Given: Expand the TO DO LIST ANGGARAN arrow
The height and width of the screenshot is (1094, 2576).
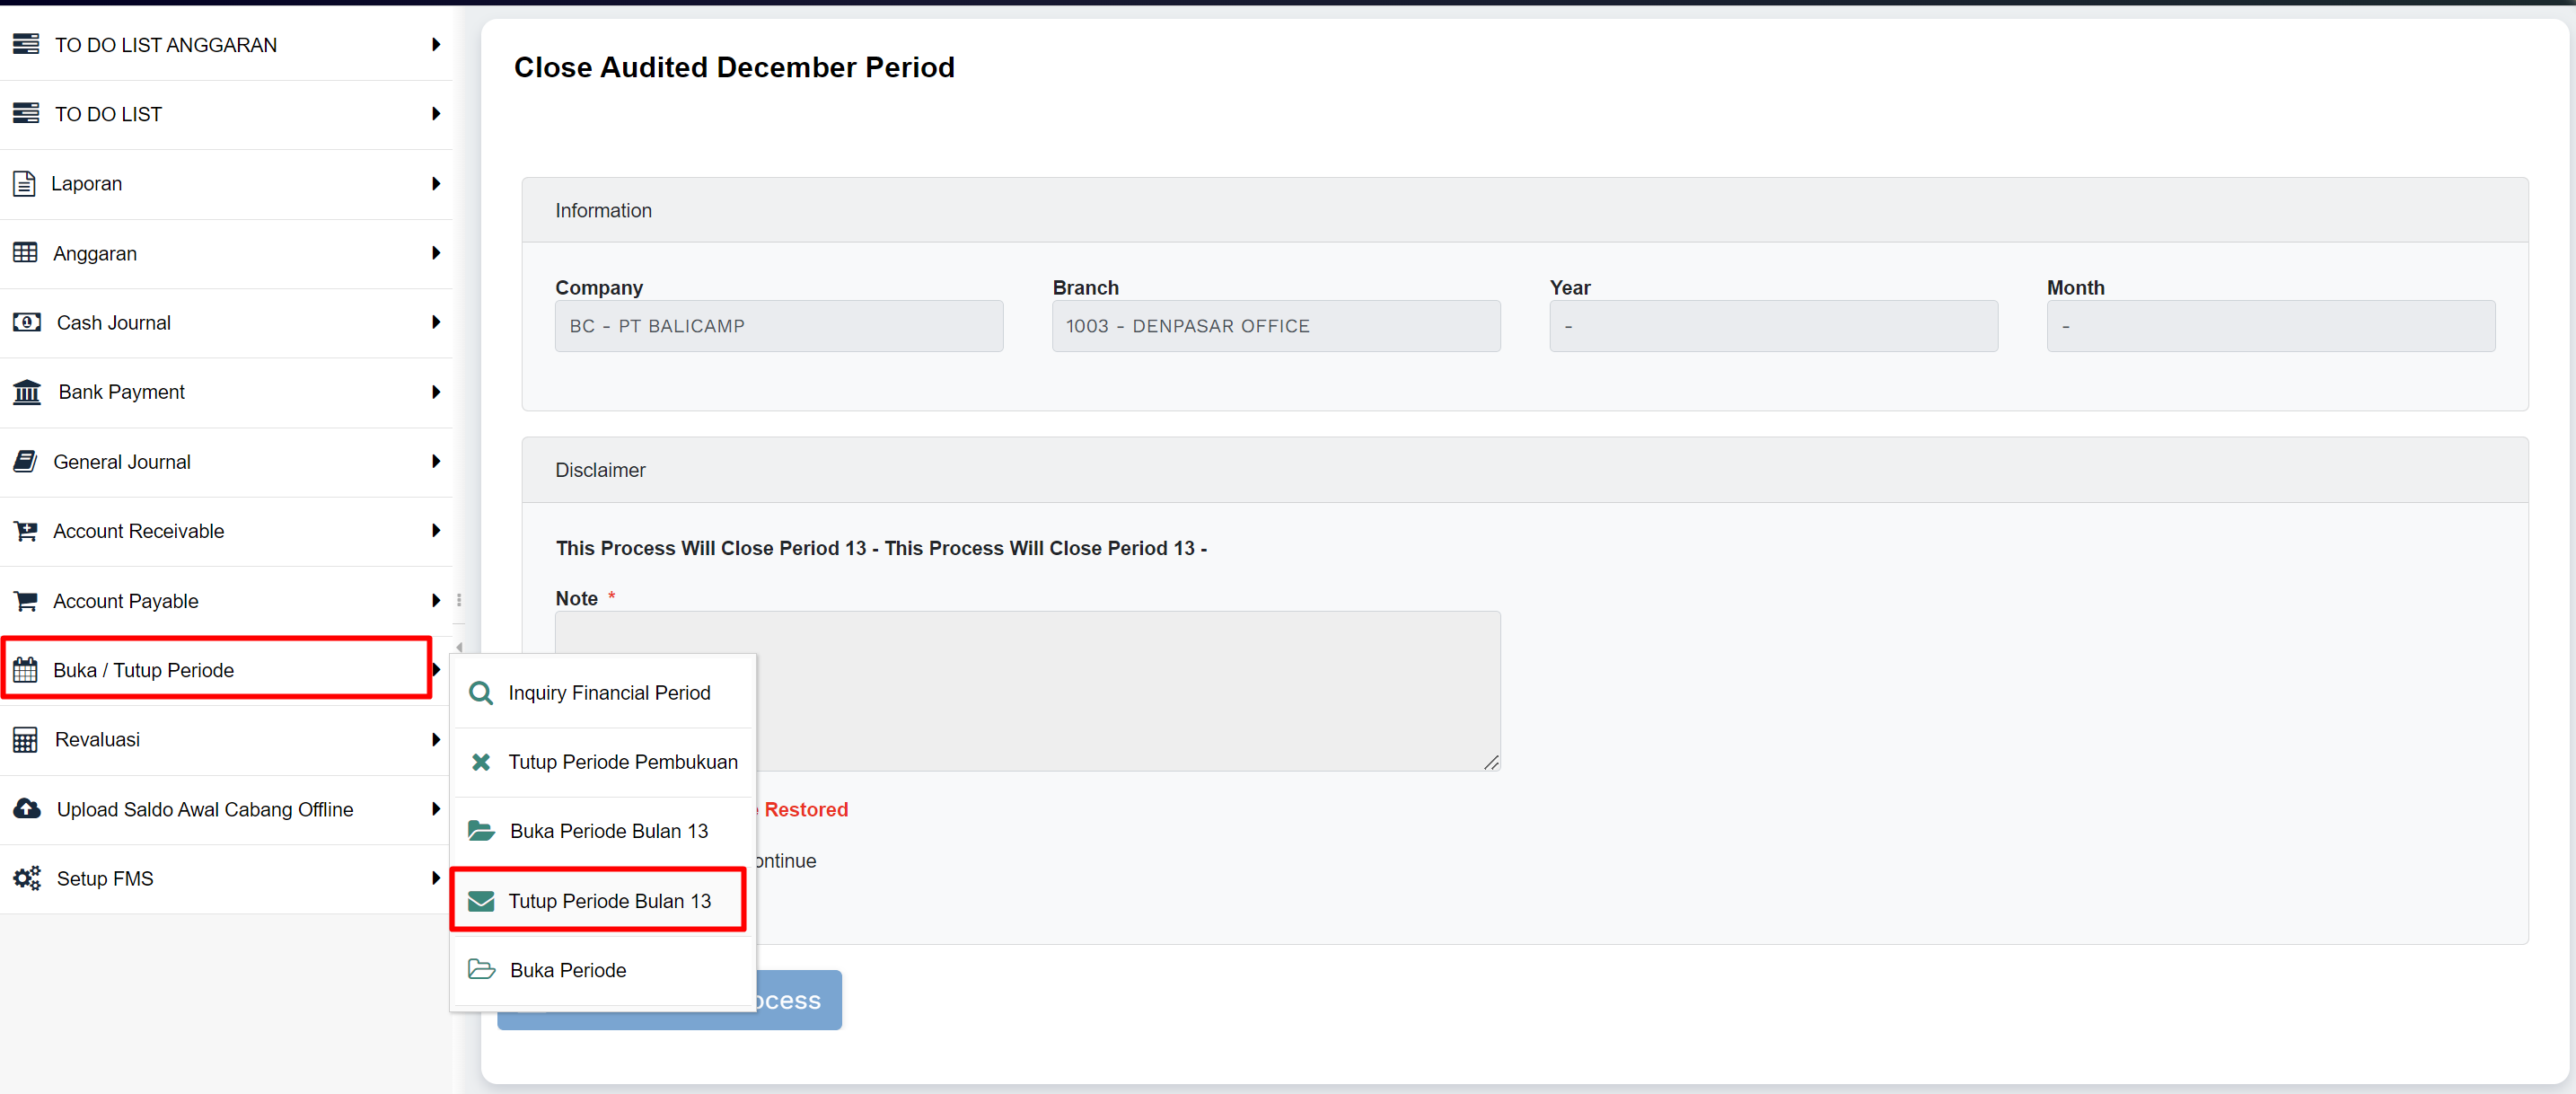Looking at the screenshot, I should coord(436,45).
